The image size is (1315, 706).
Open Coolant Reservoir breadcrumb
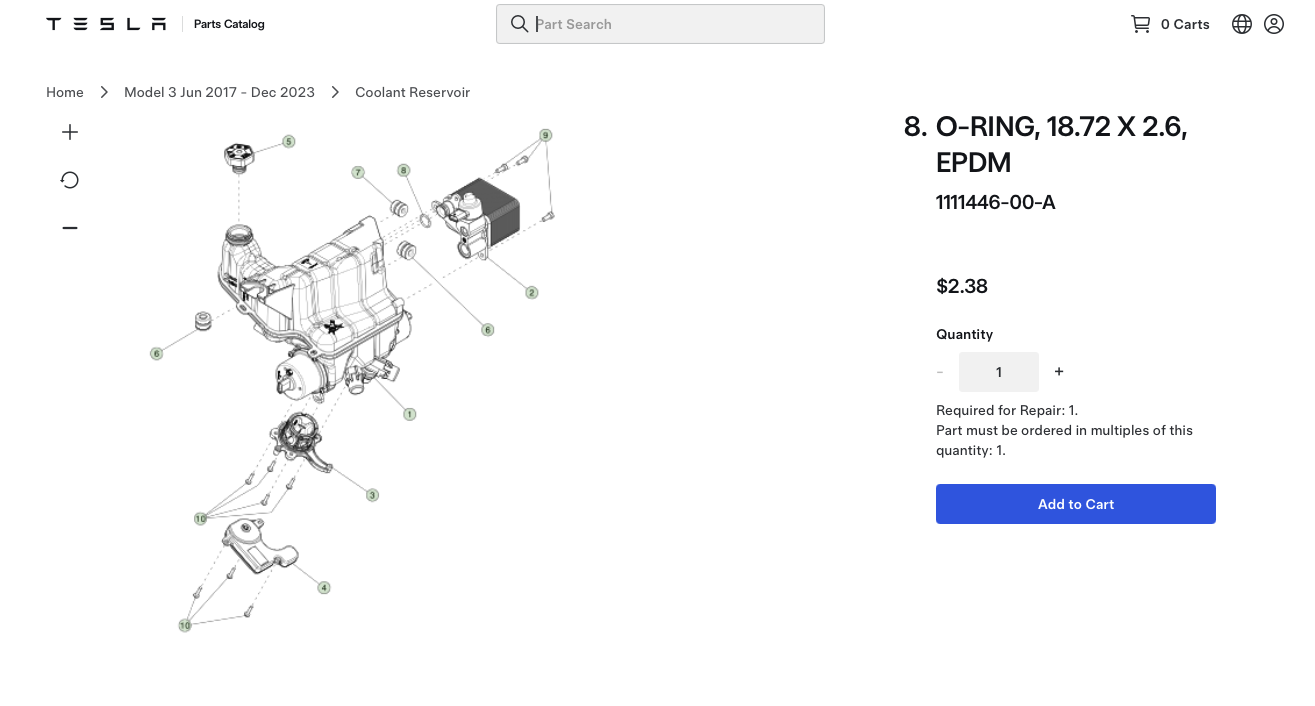(x=412, y=92)
